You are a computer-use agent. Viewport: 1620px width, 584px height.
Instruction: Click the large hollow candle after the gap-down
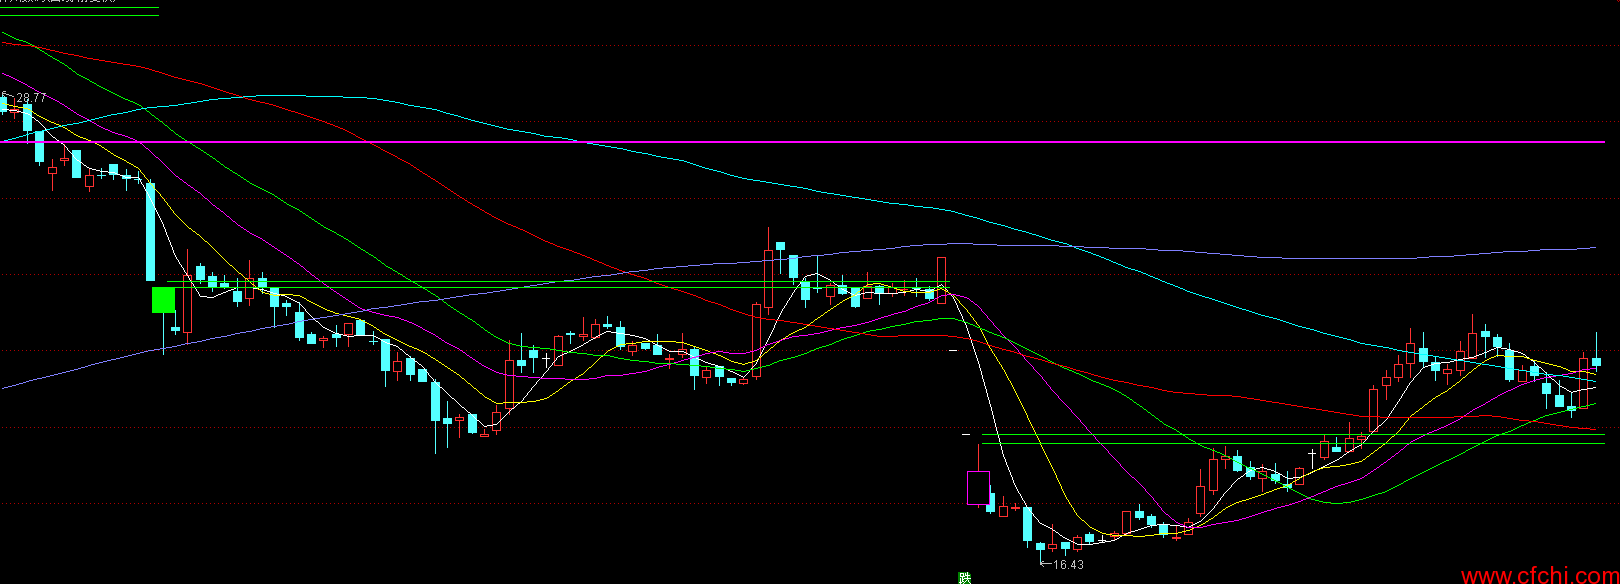click(978, 487)
